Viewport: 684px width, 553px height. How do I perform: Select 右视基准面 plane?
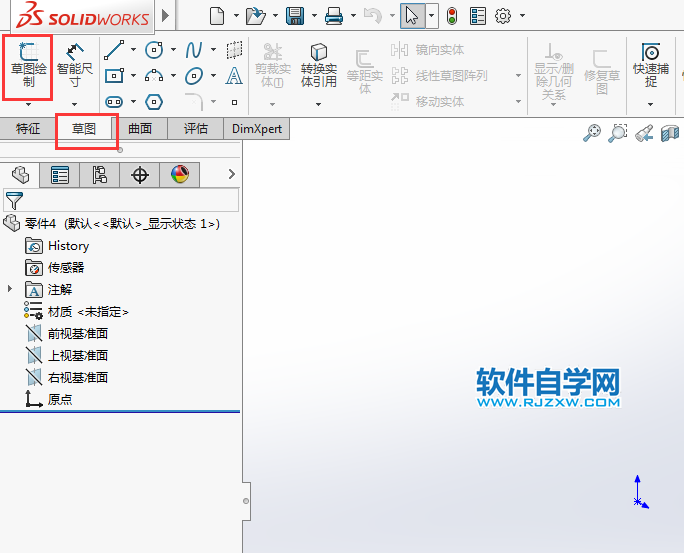coord(67,377)
